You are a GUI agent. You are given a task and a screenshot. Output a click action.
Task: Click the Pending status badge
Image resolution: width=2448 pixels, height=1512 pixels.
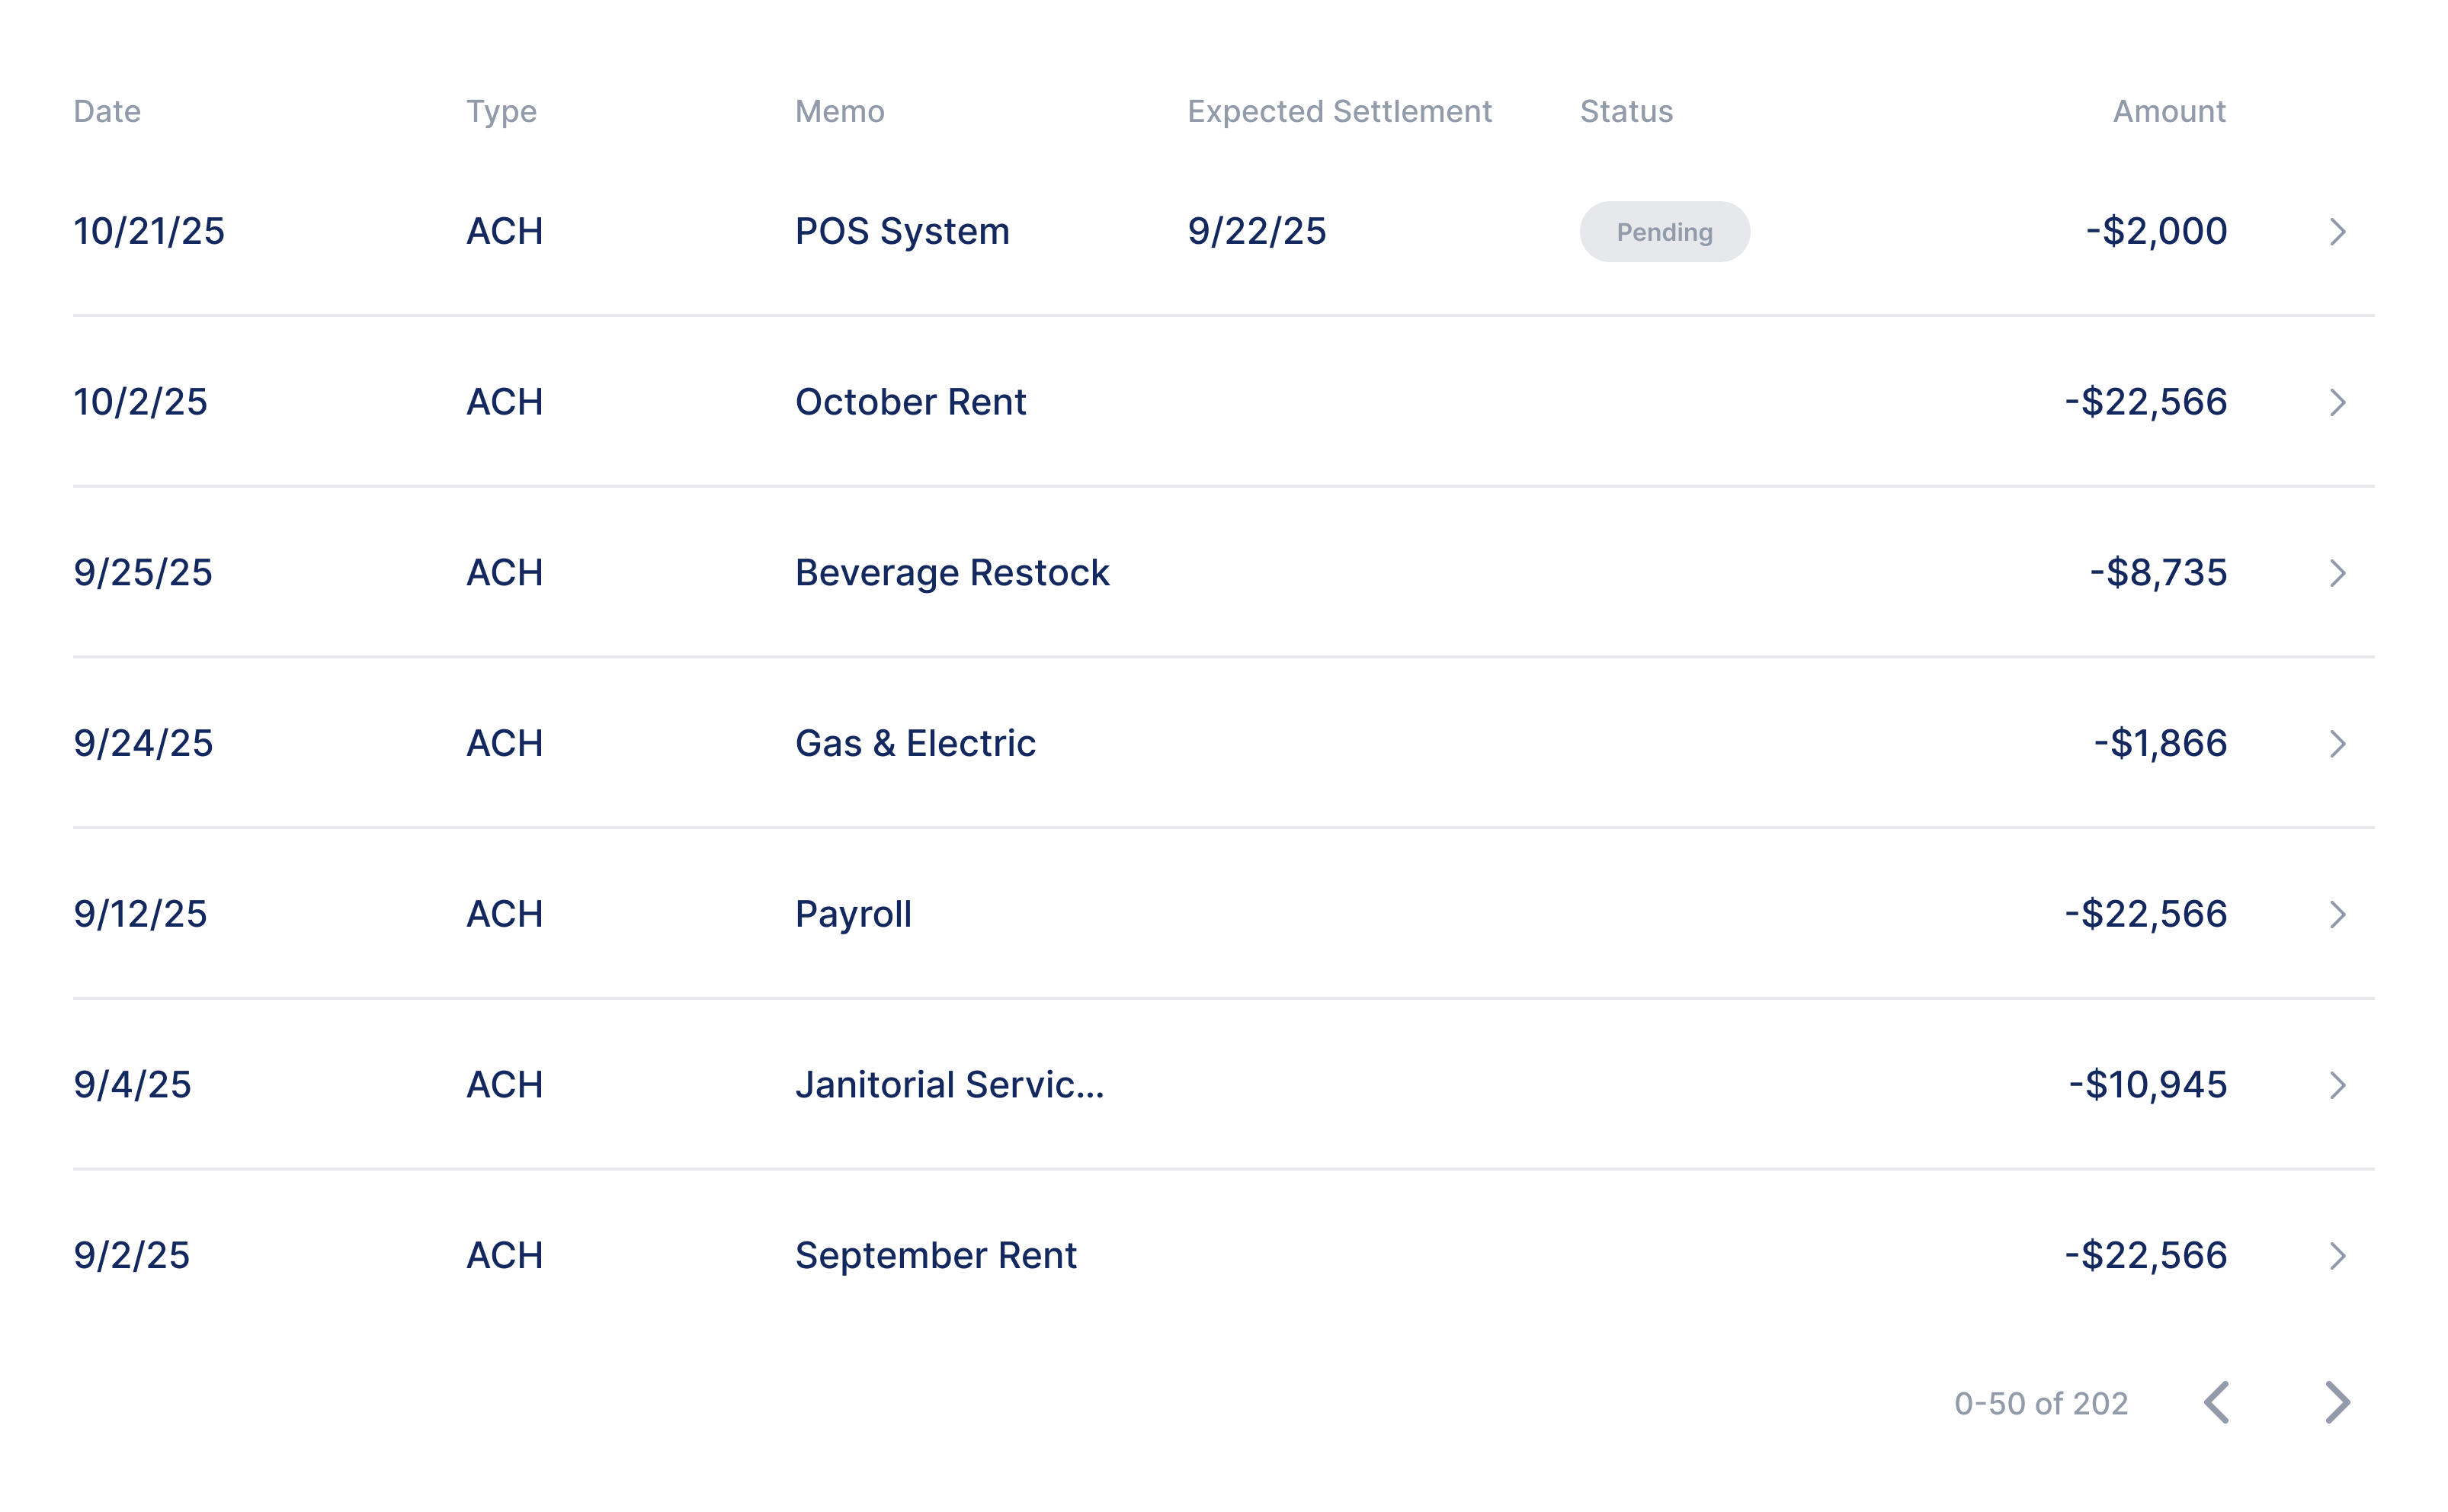pos(1664,232)
